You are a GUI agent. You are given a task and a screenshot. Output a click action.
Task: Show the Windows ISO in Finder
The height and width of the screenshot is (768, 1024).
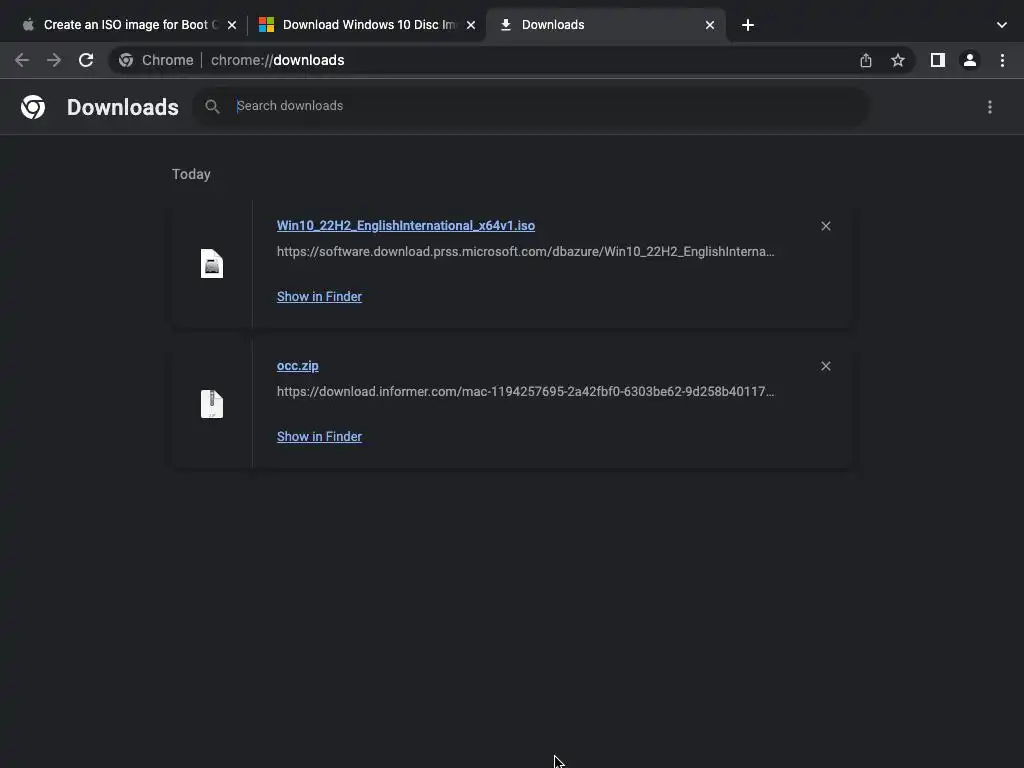tap(319, 297)
